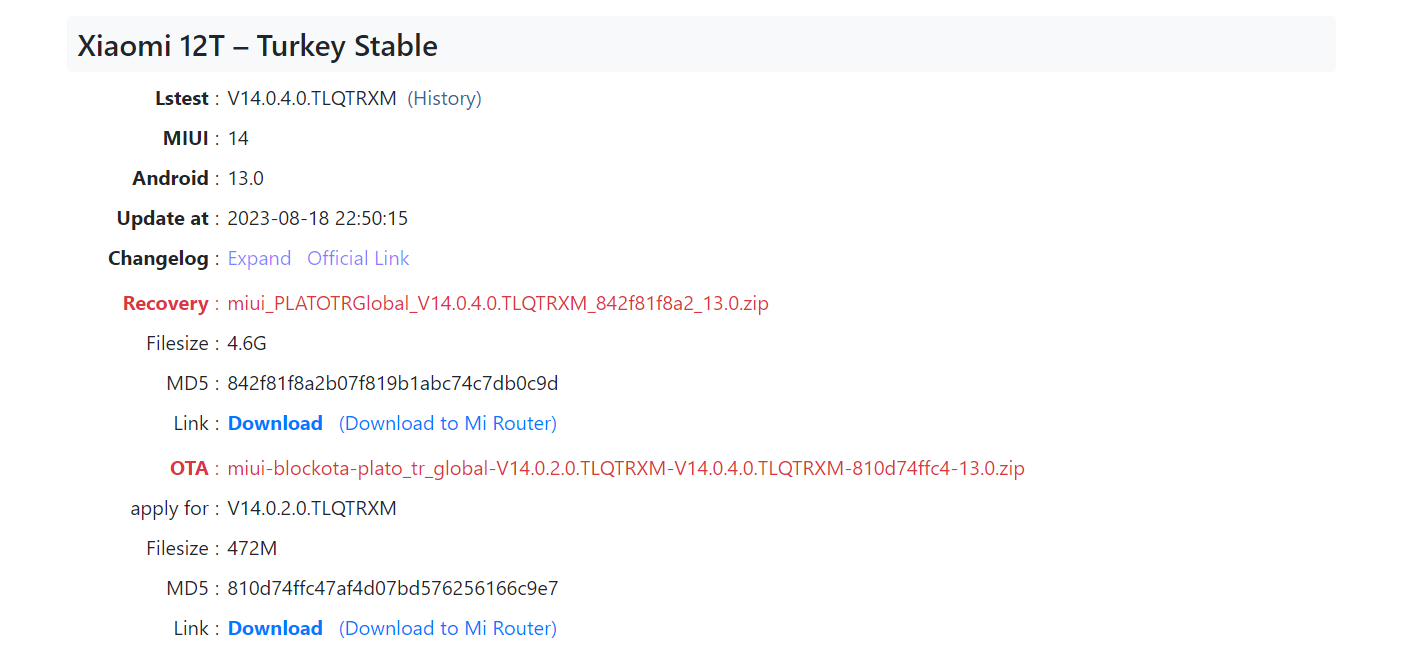This screenshot has height=671, width=1411.
Task: Click the OTA blockota zip filename
Action: 626,468
